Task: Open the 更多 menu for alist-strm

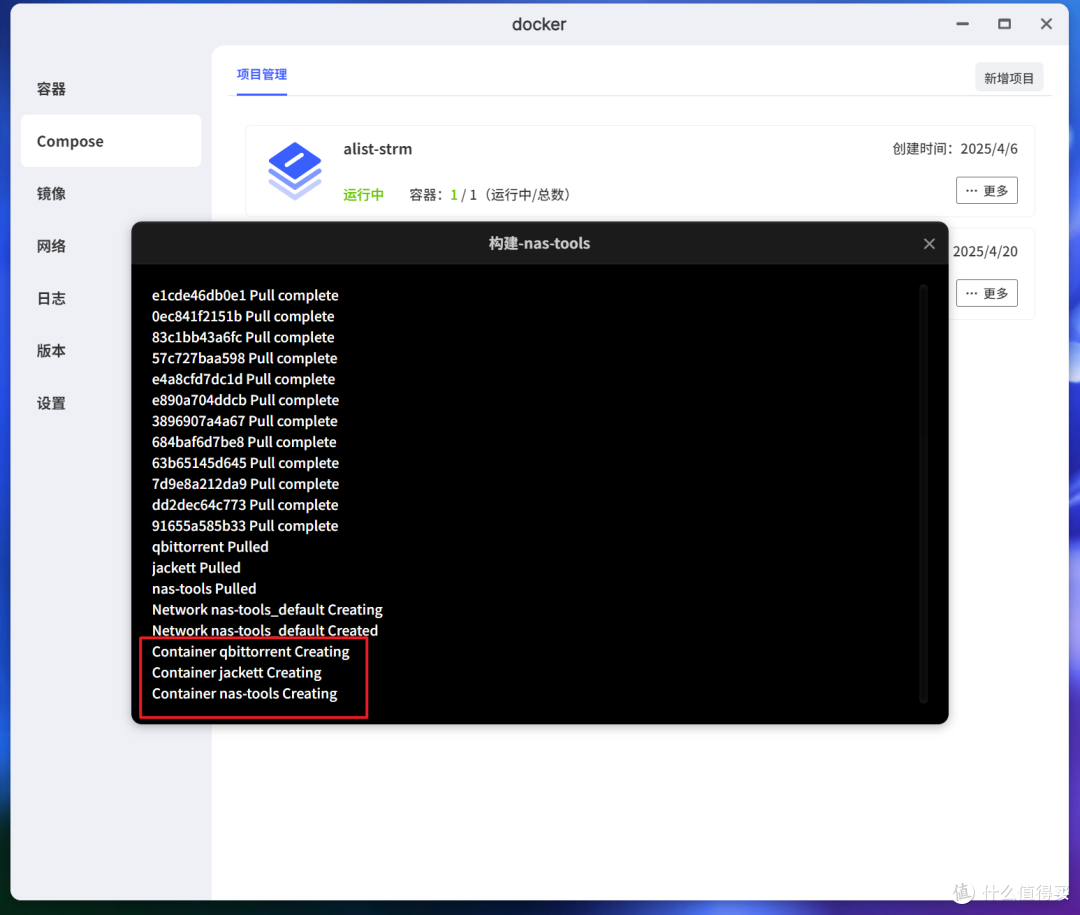Action: (987, 190)
